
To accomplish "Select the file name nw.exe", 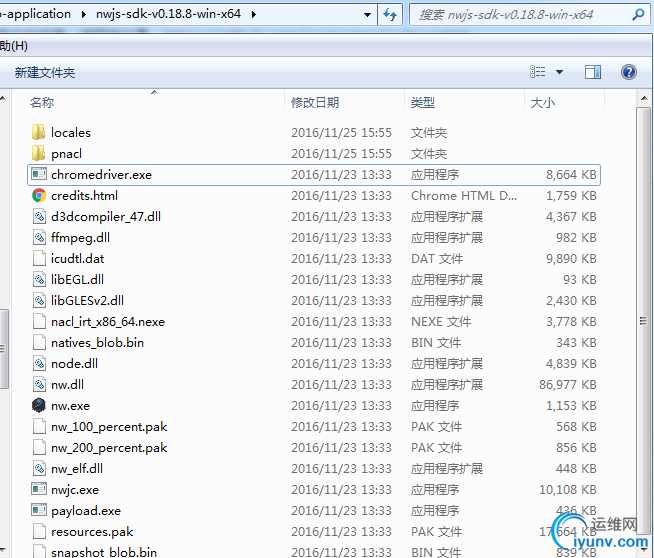I will click(70, 406).
